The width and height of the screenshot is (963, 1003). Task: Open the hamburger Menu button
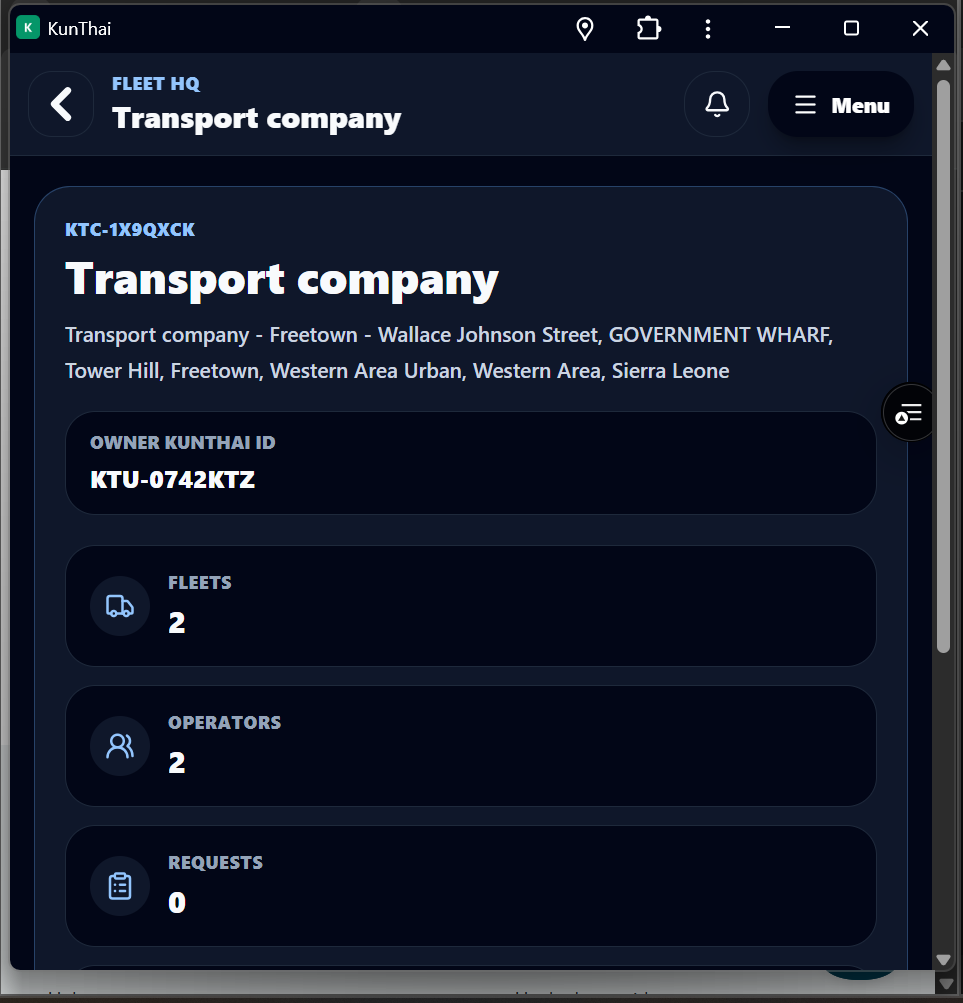click(x=841, y=104)
